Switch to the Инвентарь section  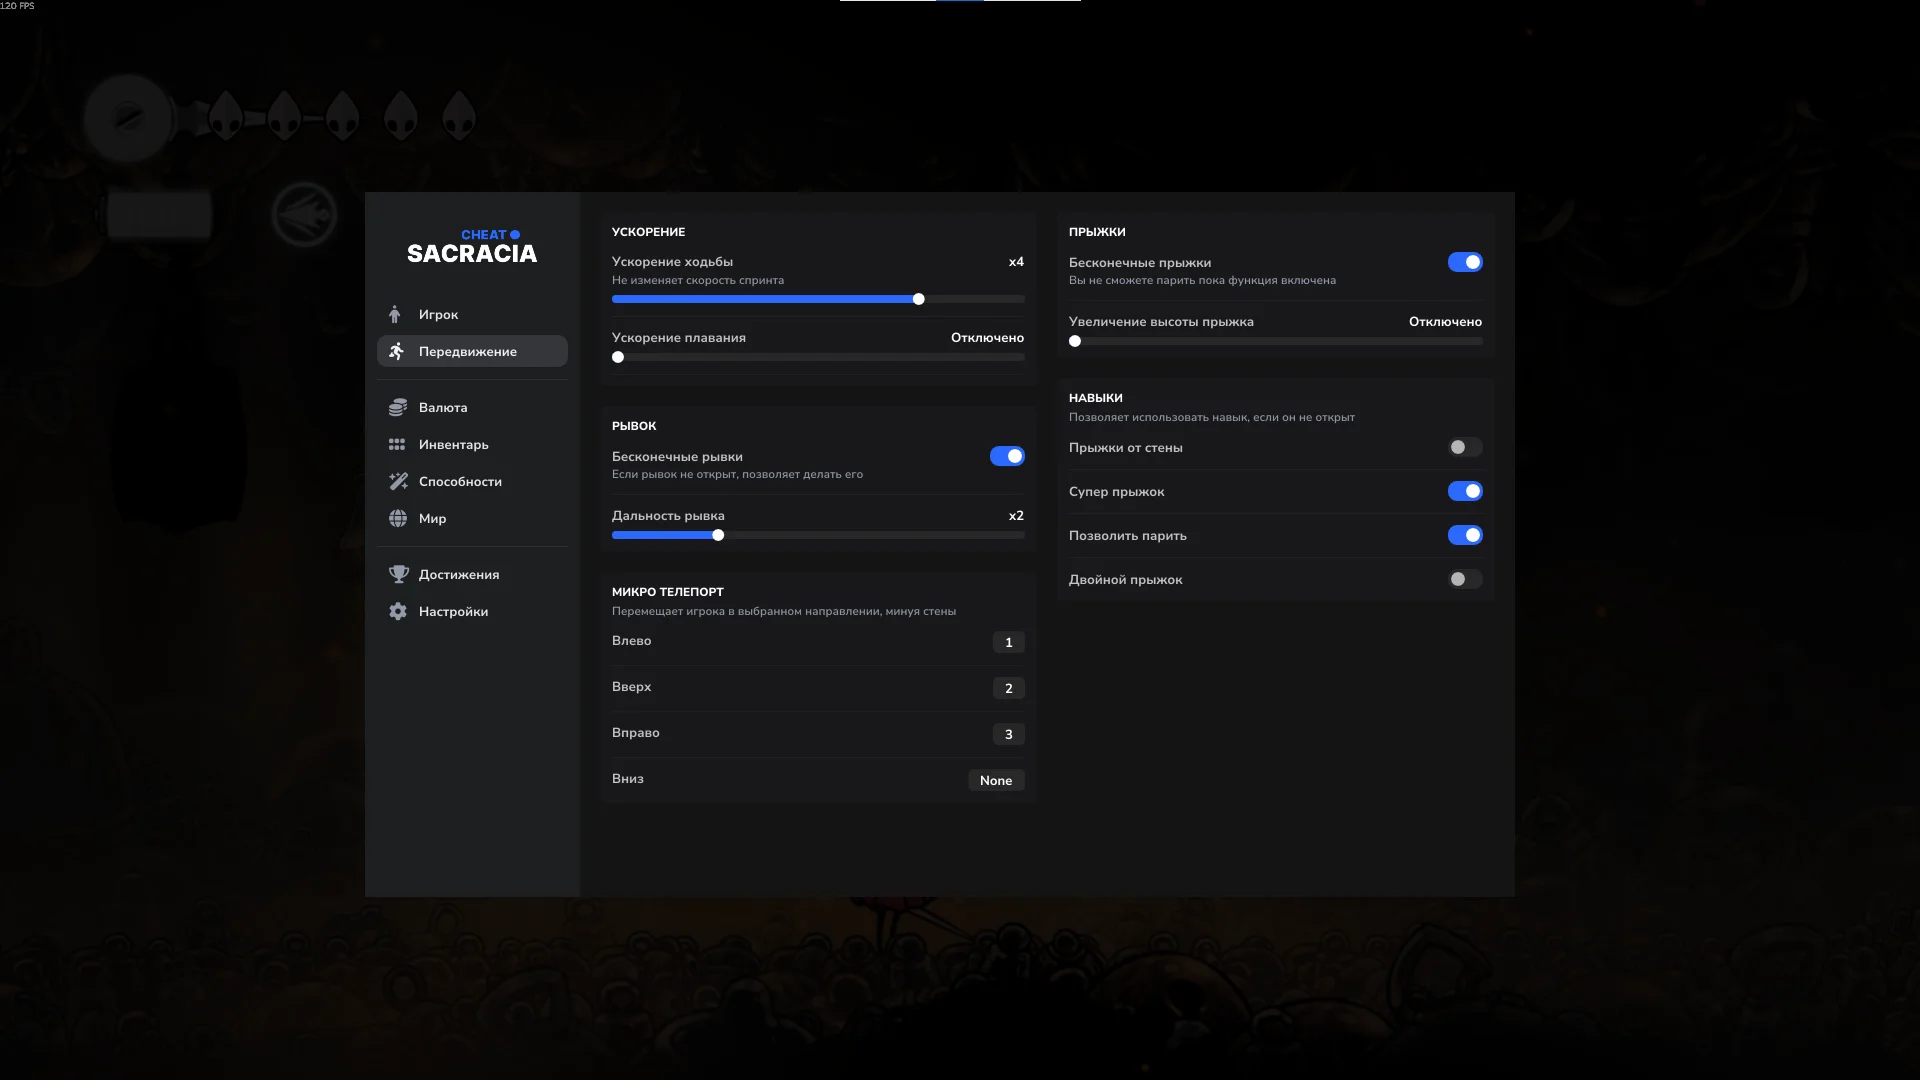454,444
